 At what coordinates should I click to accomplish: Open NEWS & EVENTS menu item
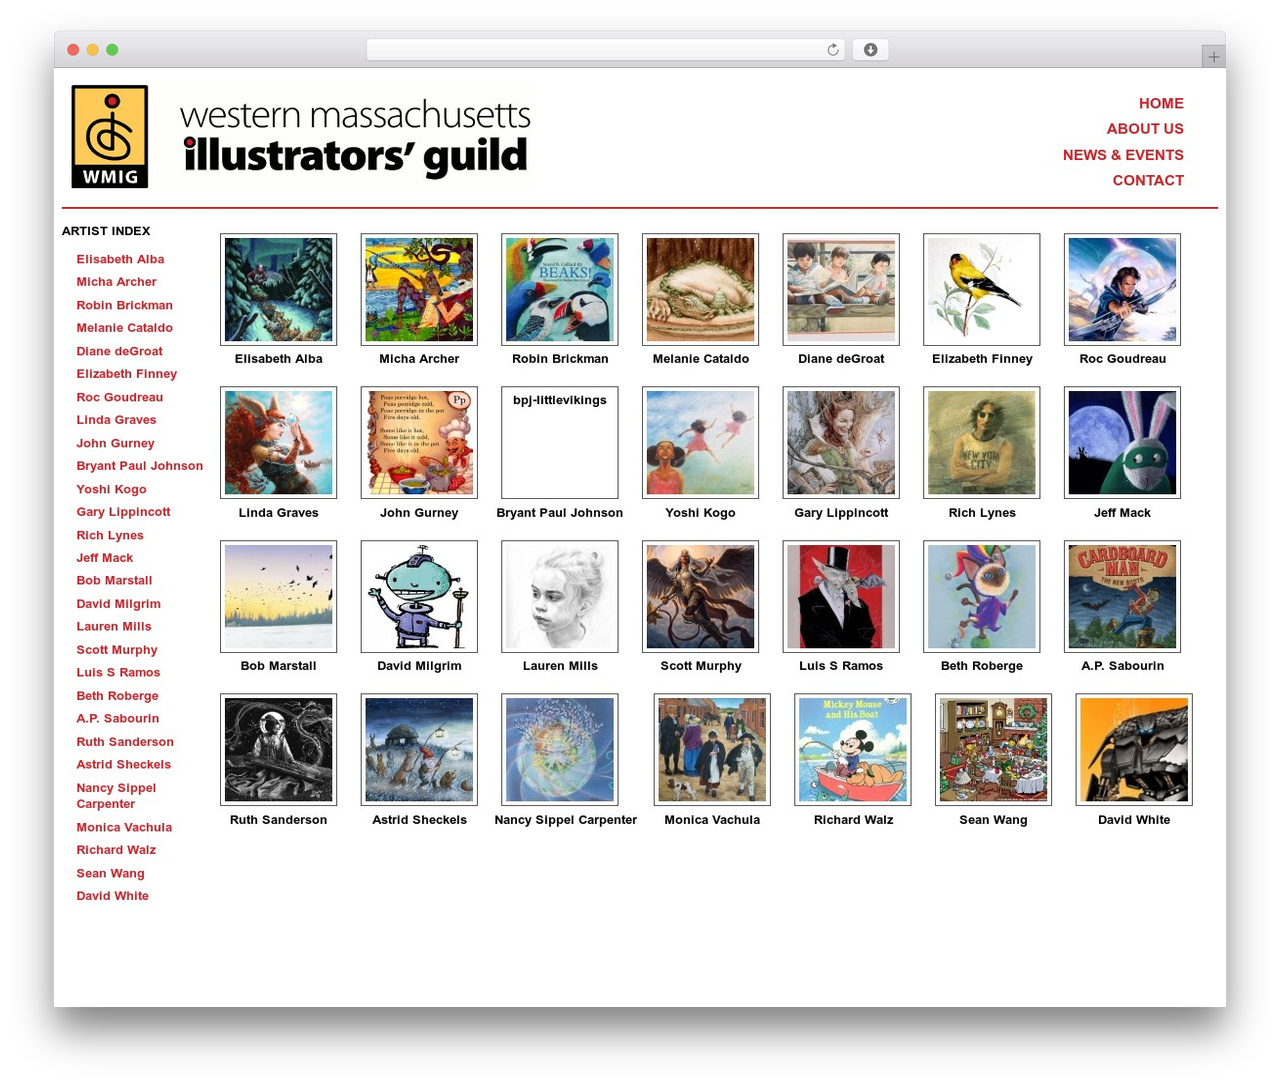[1123, 154]
